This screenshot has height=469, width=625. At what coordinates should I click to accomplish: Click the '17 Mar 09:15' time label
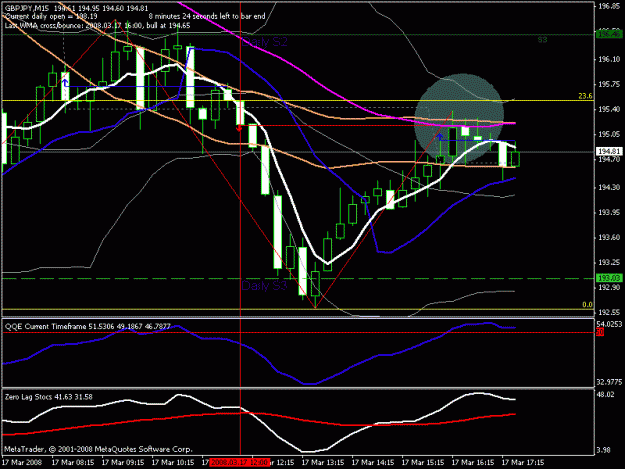pyautogui.click(x=123, y=463)
